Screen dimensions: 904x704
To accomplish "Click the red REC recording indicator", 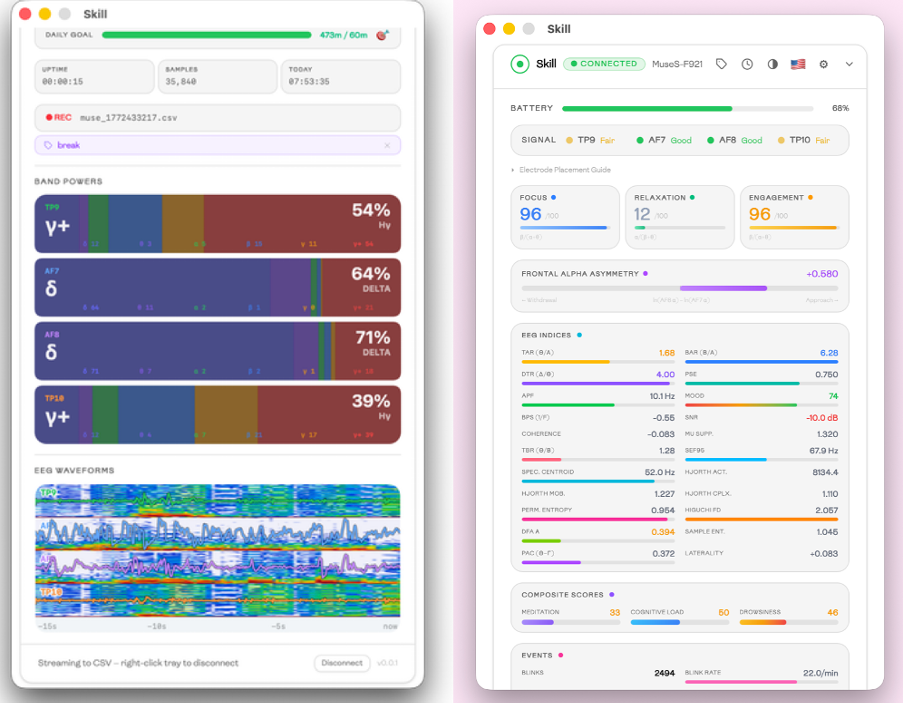I will pos(58,117).
